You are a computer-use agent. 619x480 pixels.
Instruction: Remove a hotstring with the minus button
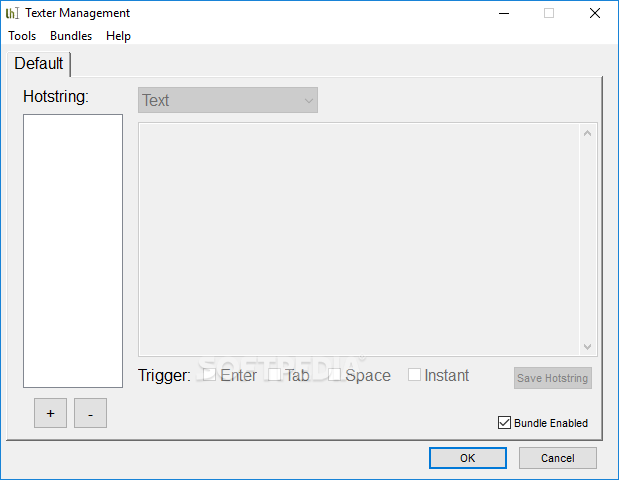click(x=90, y=413)
